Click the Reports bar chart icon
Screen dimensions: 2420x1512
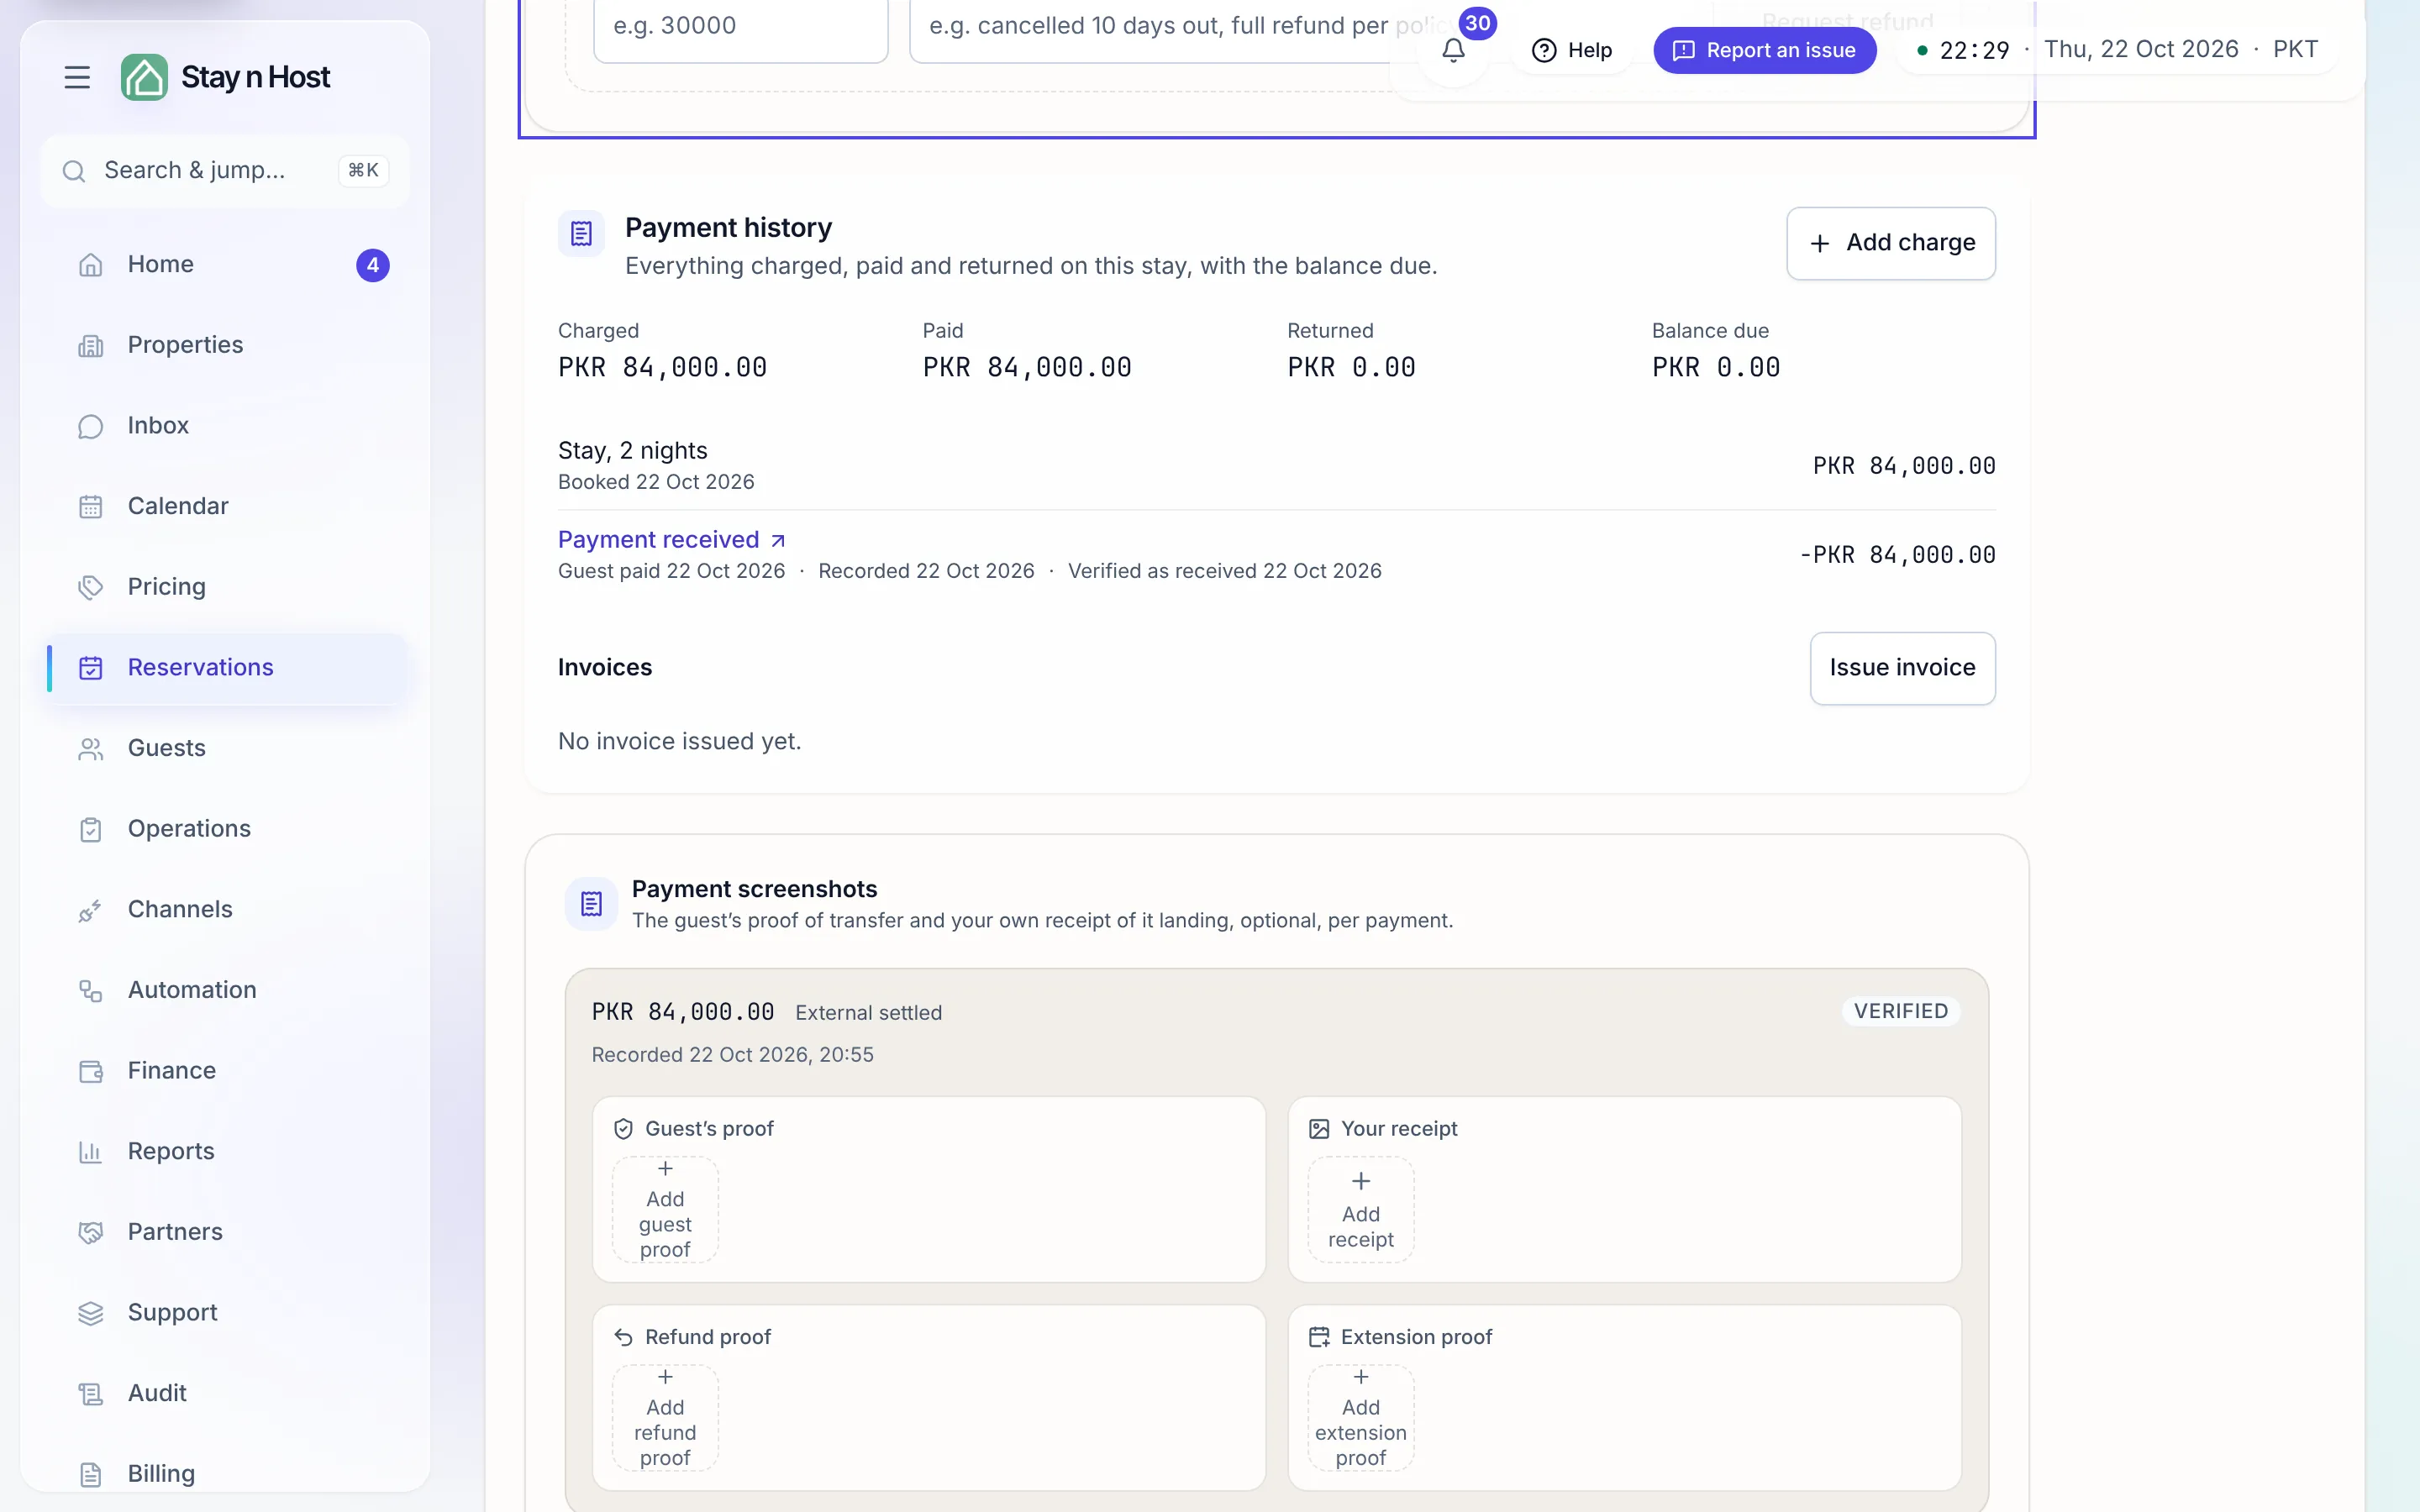click(91, 1152)
